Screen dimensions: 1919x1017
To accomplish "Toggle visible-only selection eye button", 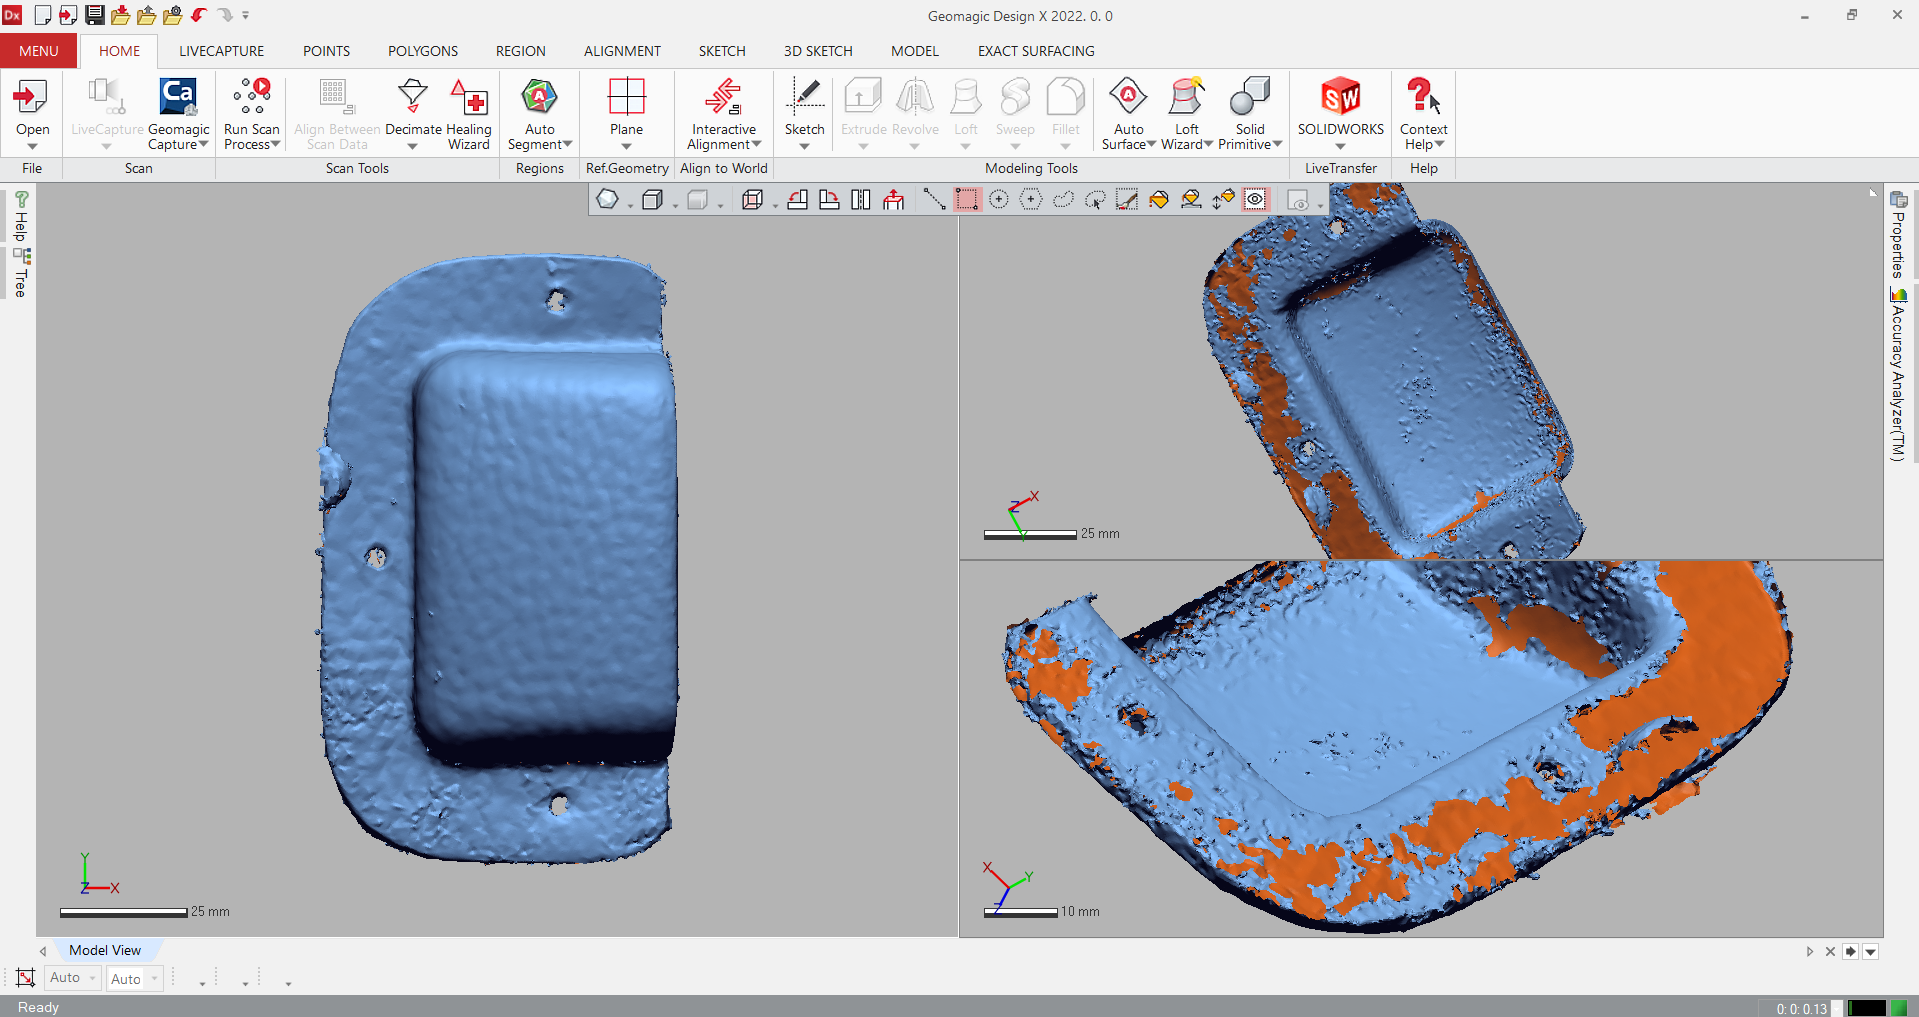I will pos(1255,200).
